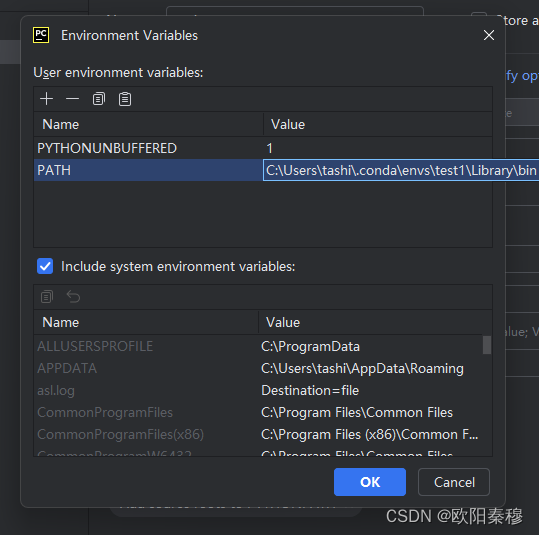Click the PyCharm logo in title bar
The width and height of the screenshot is (539, 535).
41,35
